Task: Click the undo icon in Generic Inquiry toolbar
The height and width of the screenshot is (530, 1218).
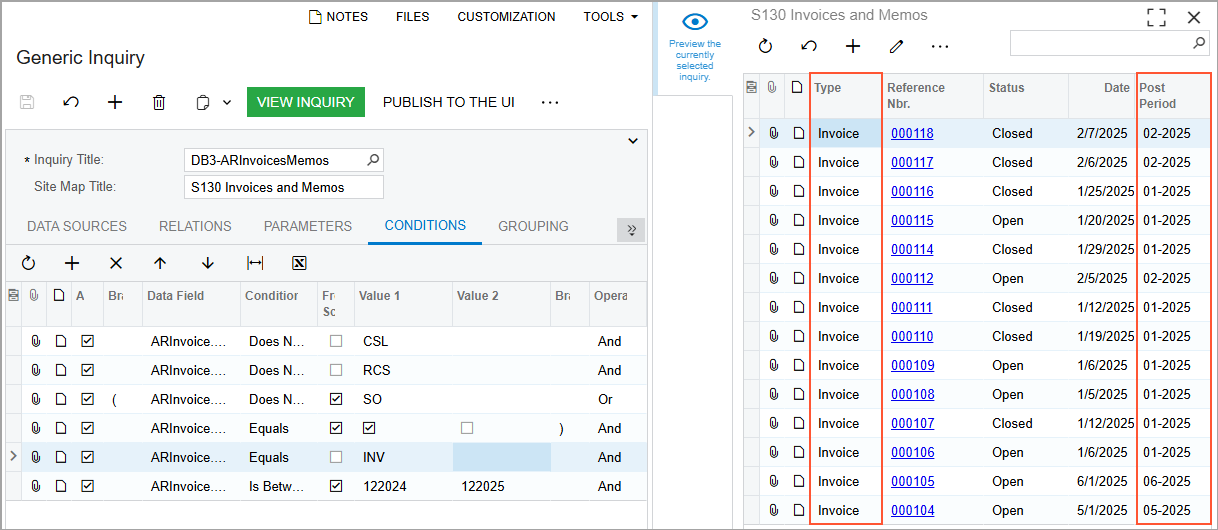Action: [x=71, y=102]
